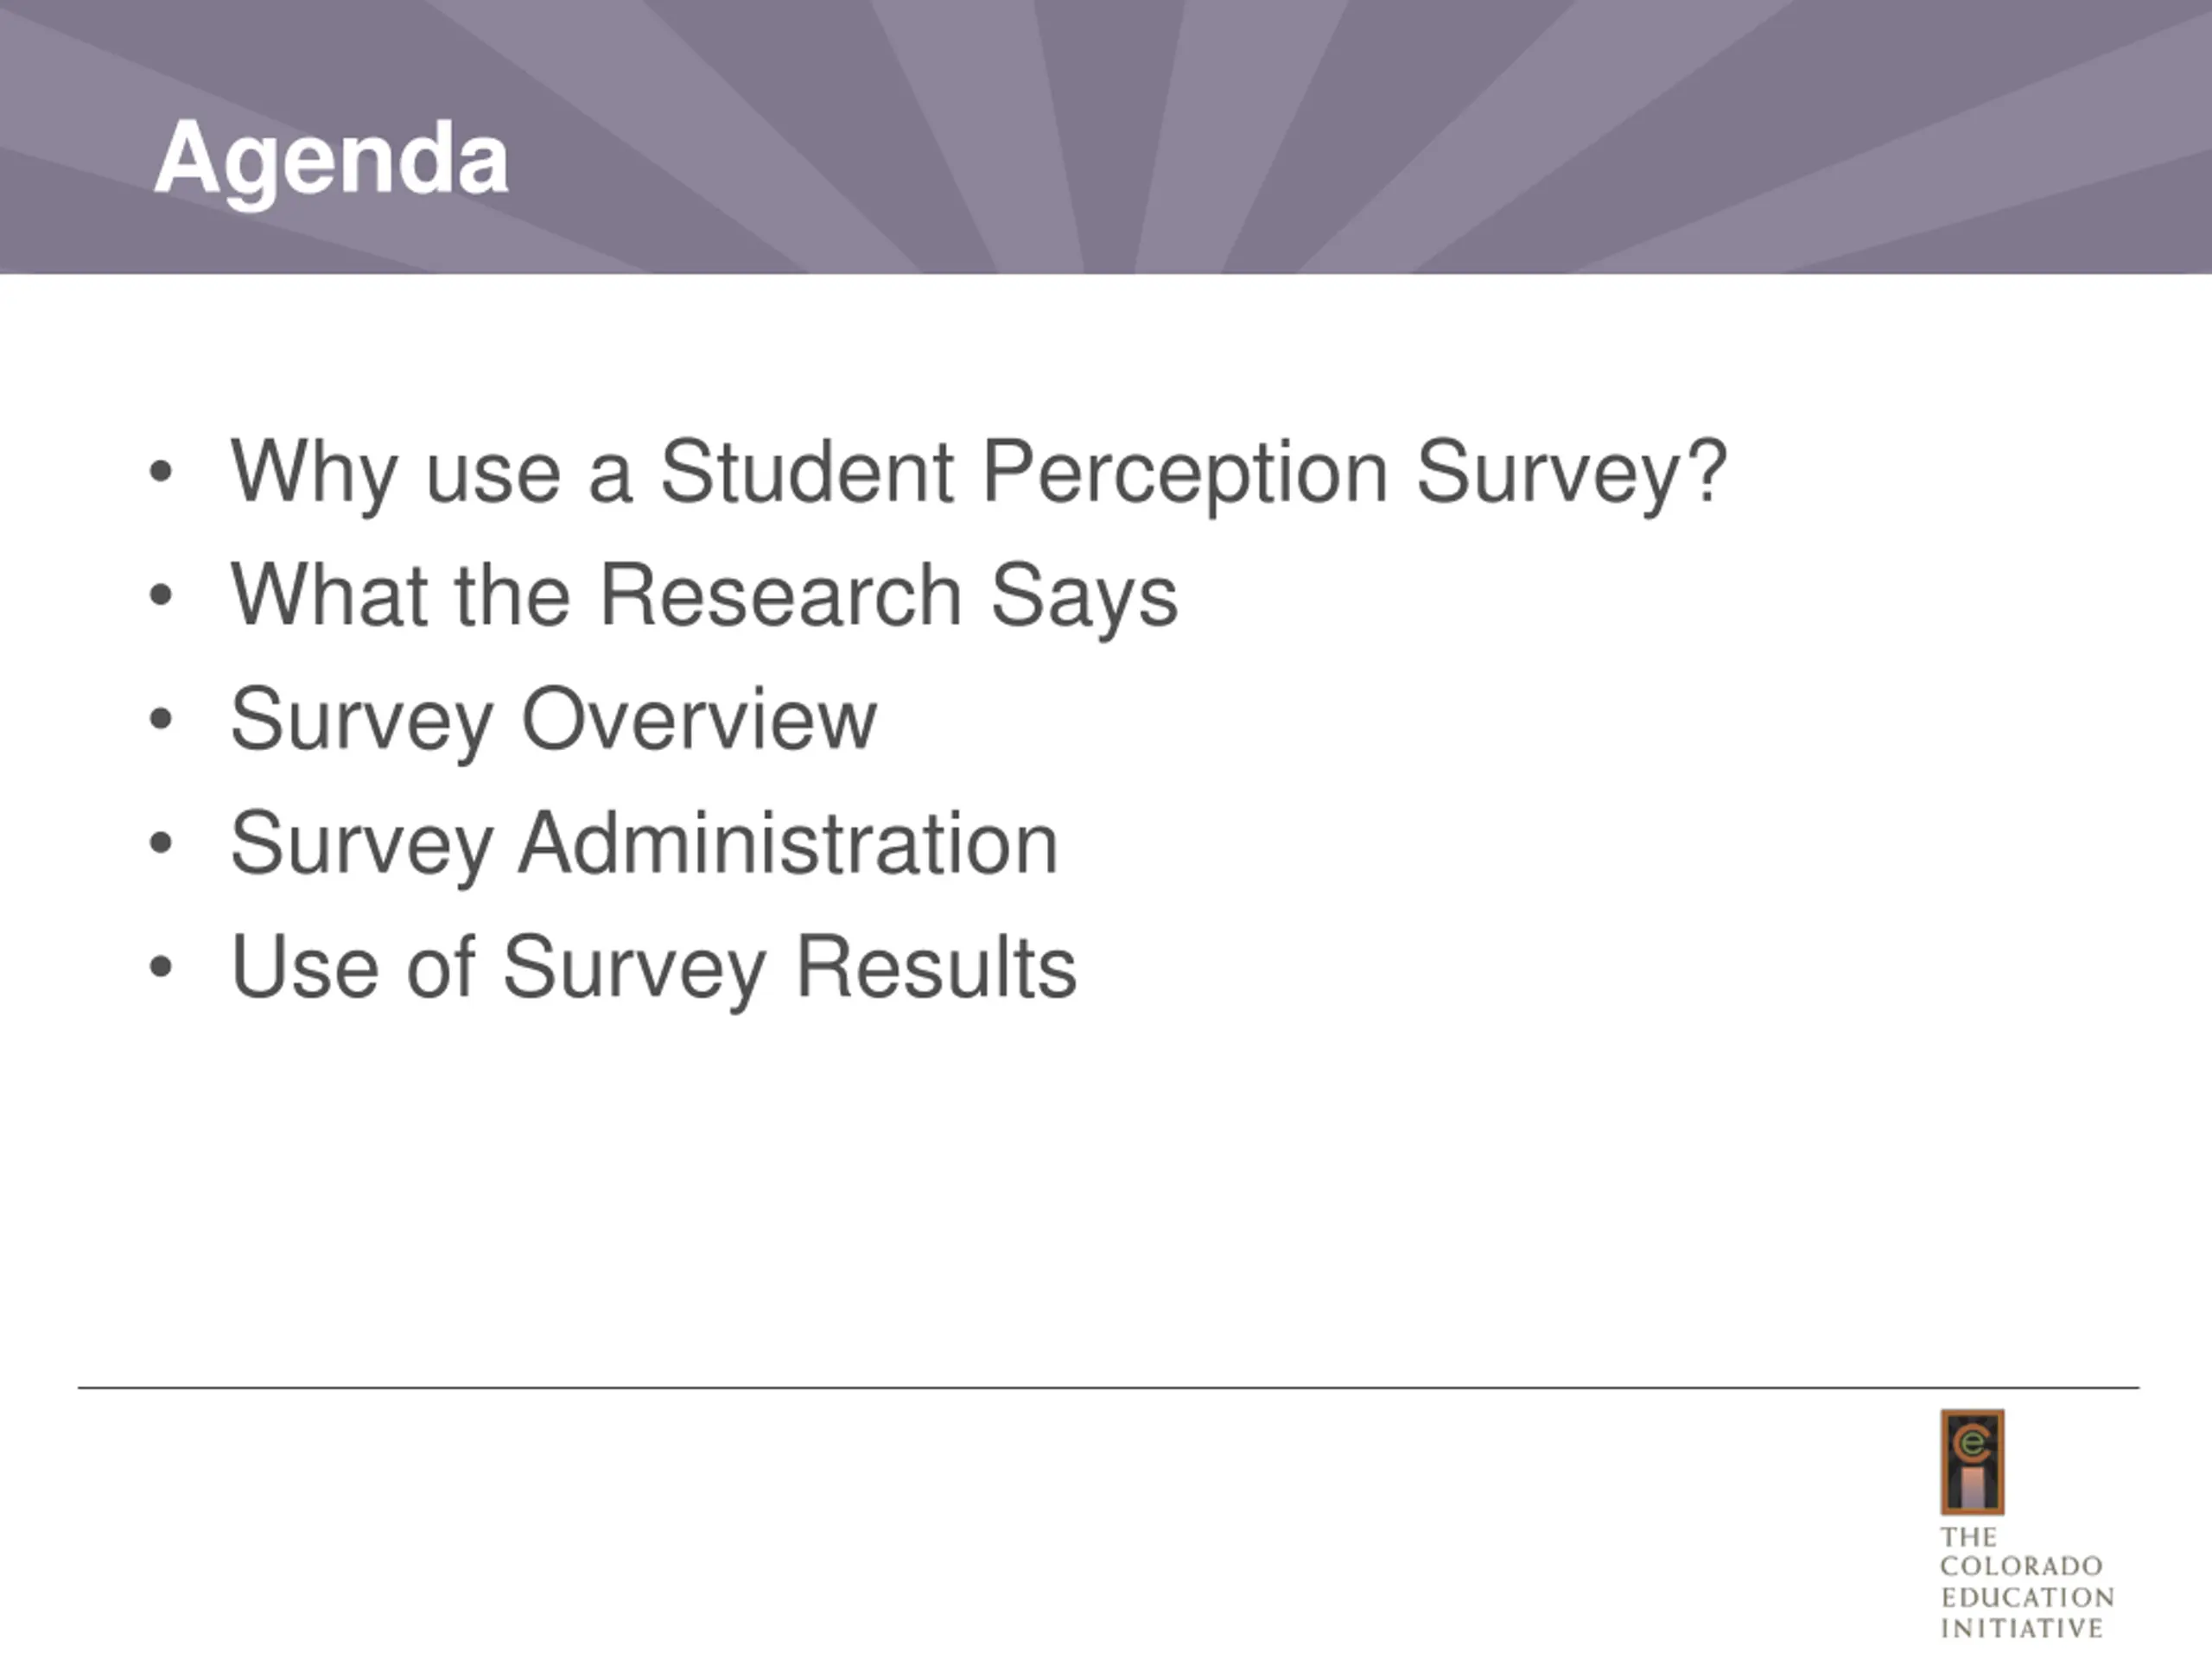Screen dimensions: 2212x1659
Task: Click the Colorado Education Initiative logo icon
Action: coord(1972,1462)
